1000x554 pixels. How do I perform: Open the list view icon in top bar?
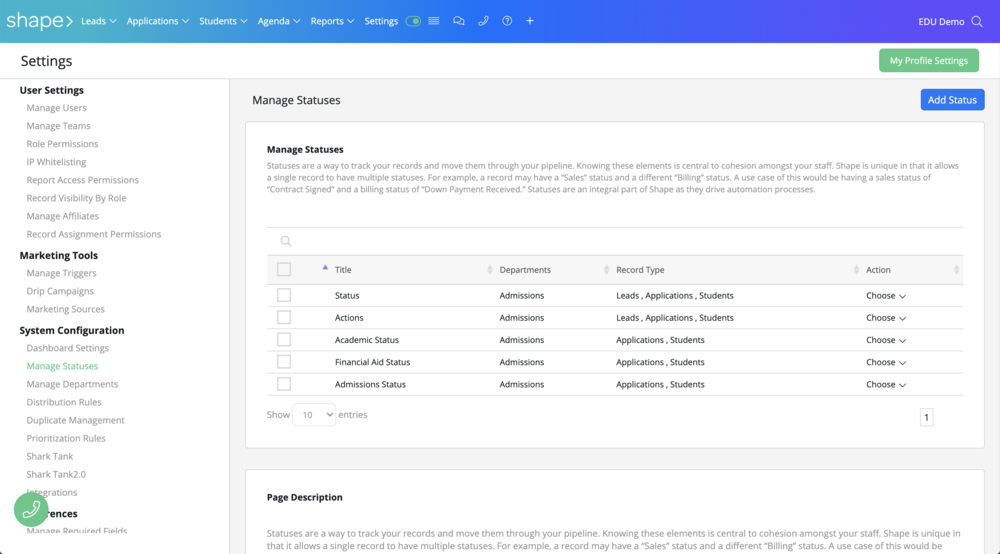434,21
